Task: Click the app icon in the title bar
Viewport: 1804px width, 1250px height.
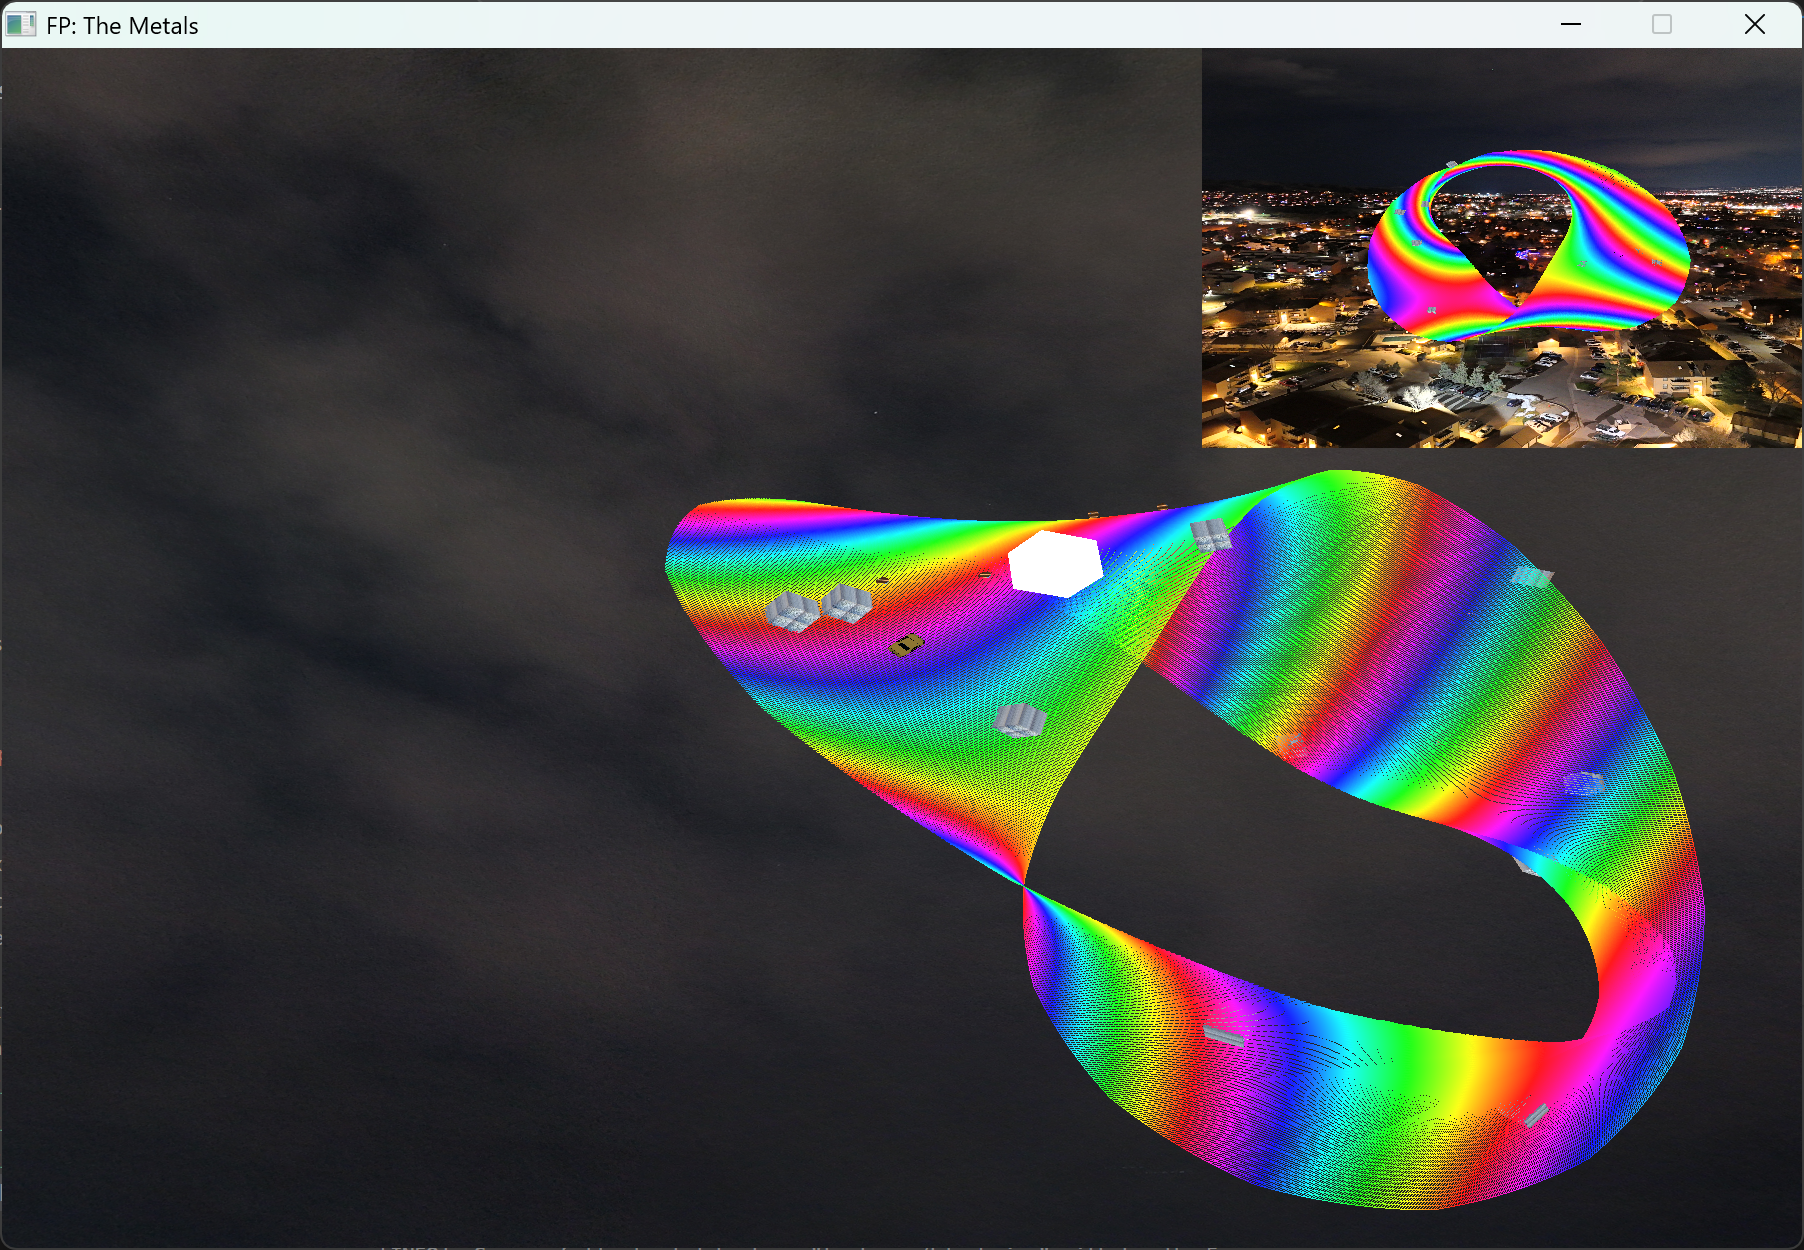Action: [20, 25]
